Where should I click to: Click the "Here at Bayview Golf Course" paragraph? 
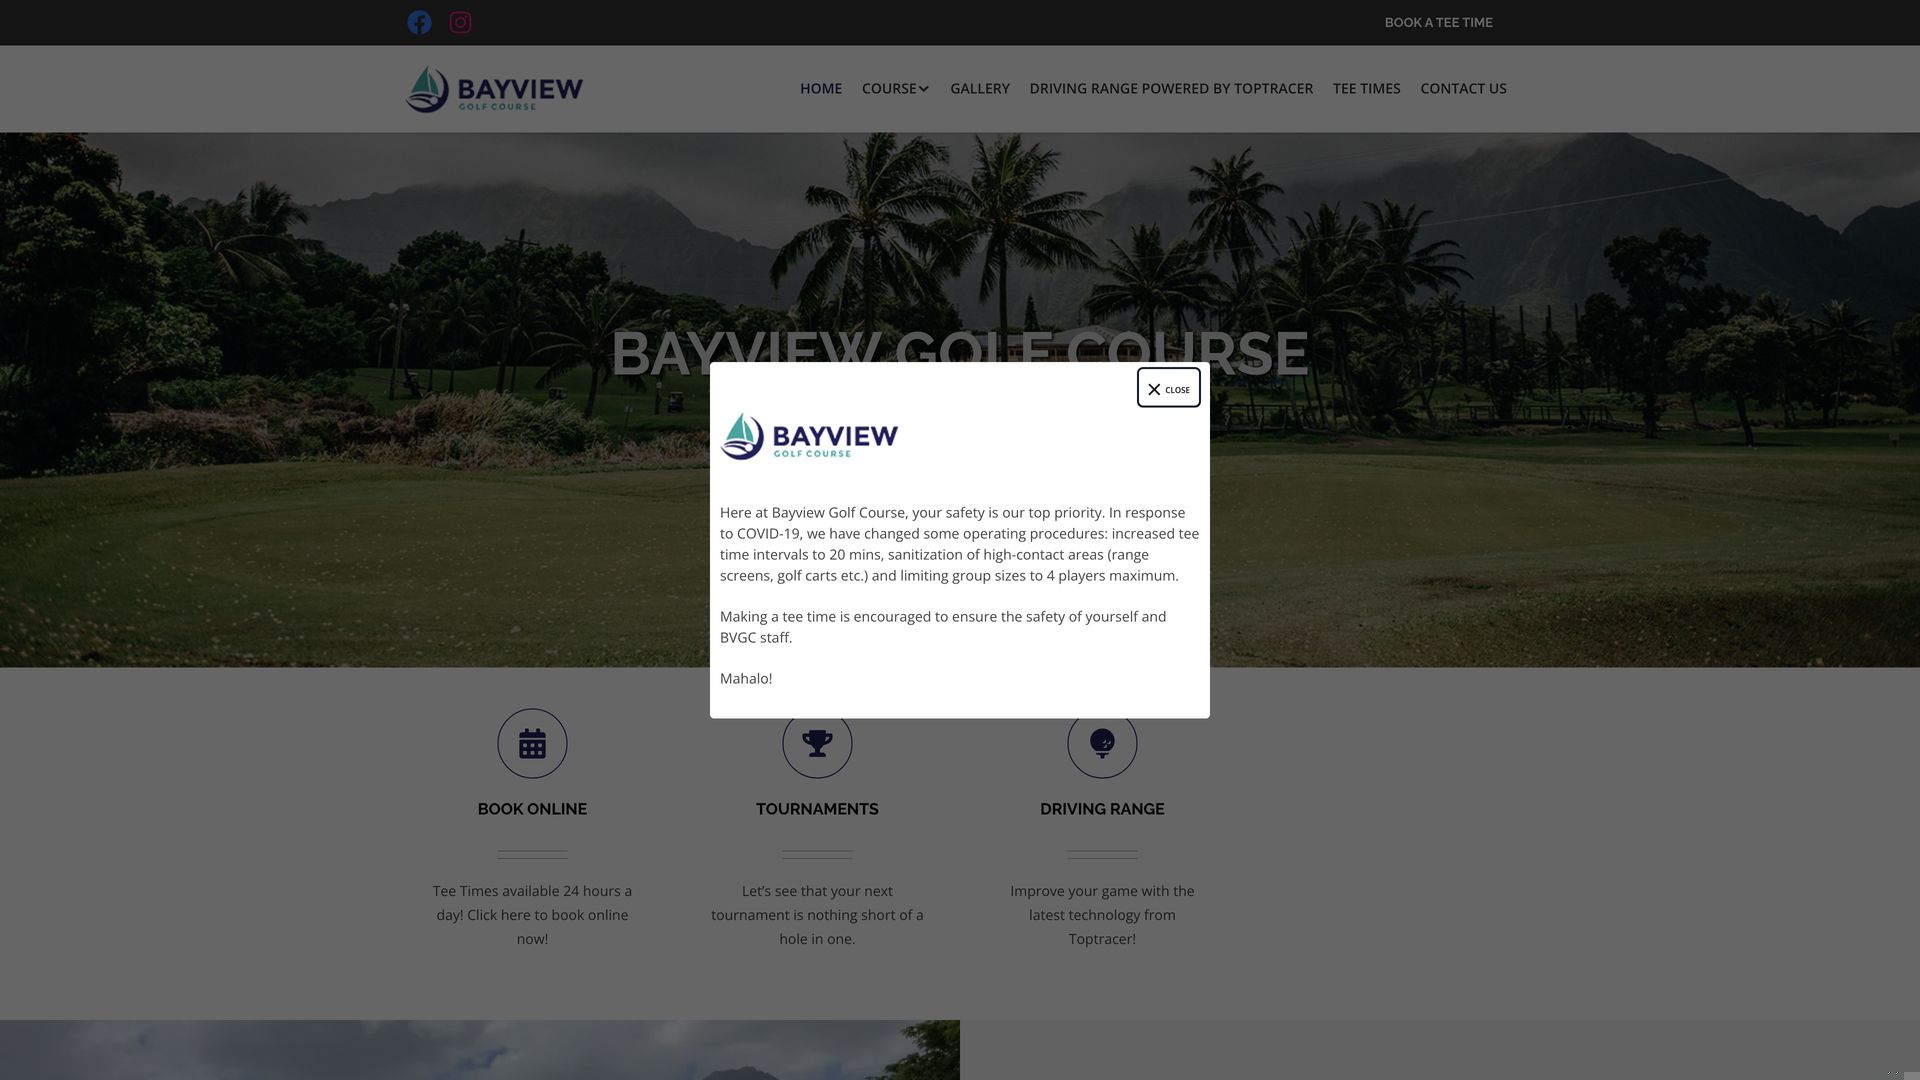pos(959,544)
